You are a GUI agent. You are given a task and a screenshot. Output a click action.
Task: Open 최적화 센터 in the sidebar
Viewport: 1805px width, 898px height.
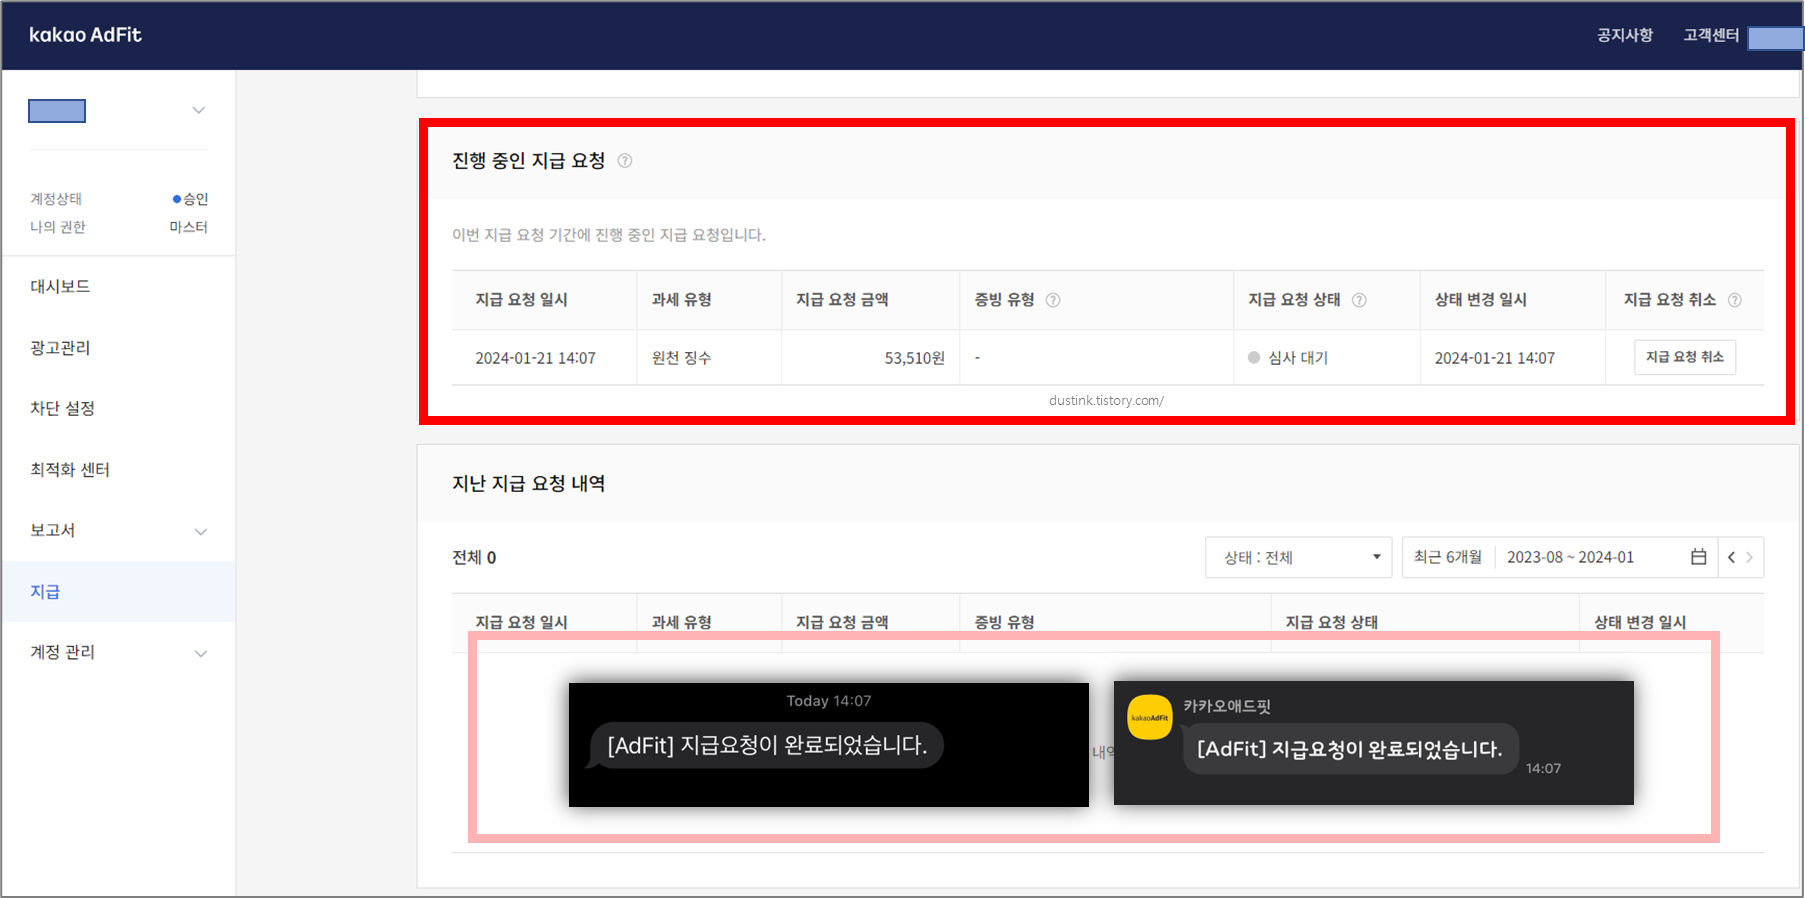[70, 469]
